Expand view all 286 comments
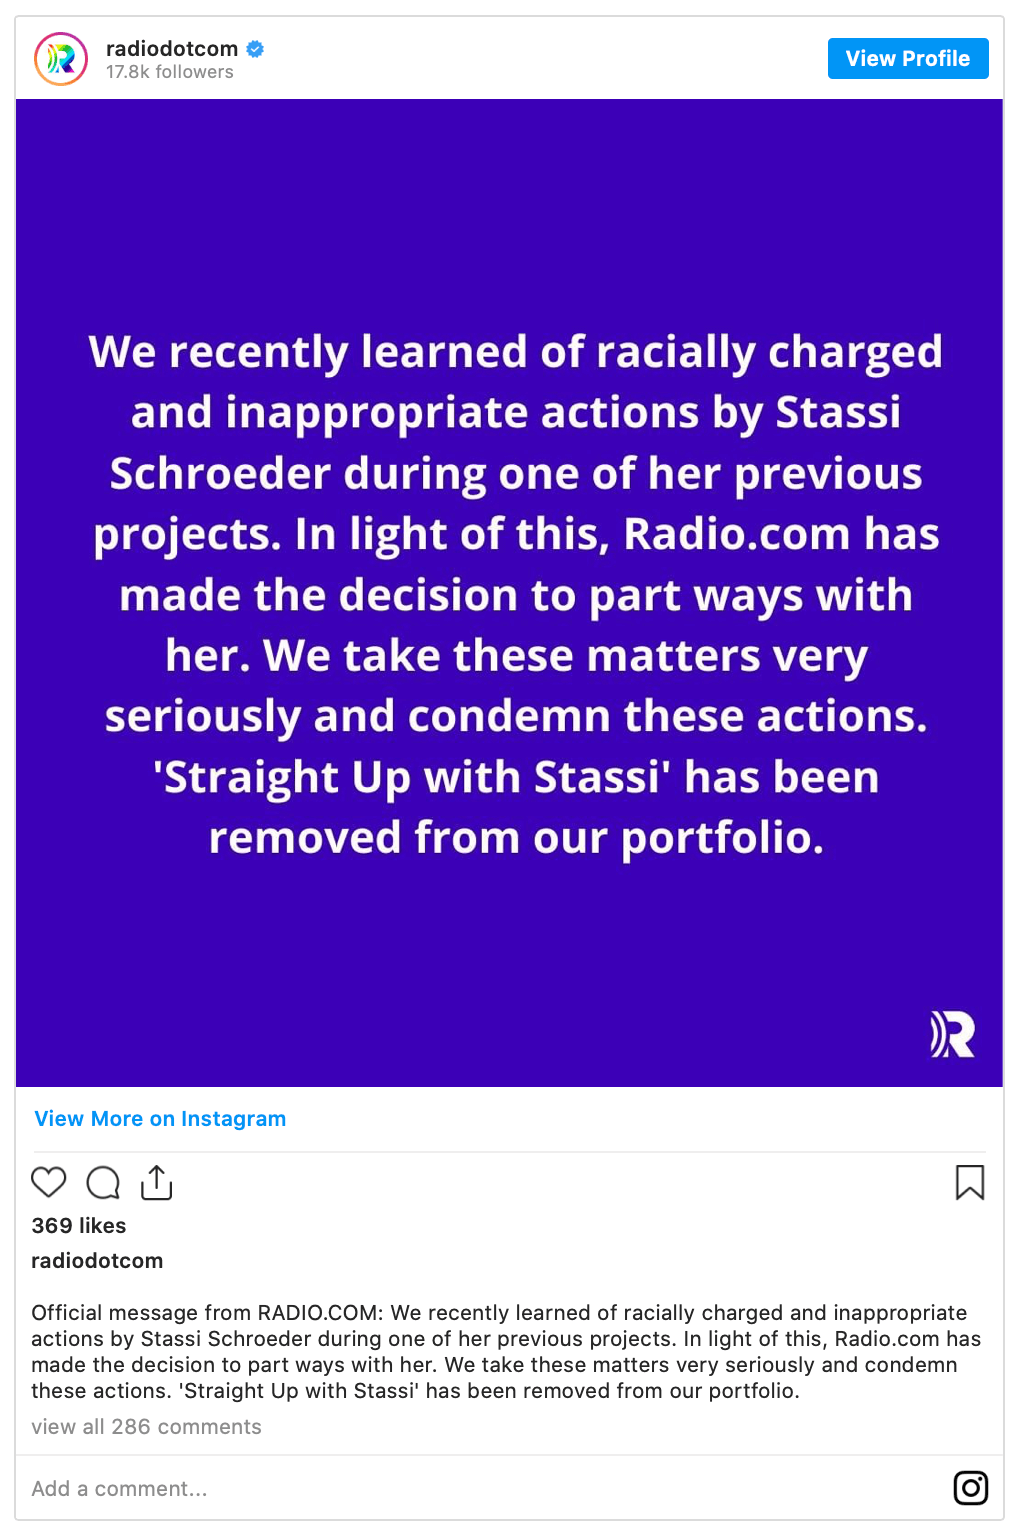 pos(146,1427)
